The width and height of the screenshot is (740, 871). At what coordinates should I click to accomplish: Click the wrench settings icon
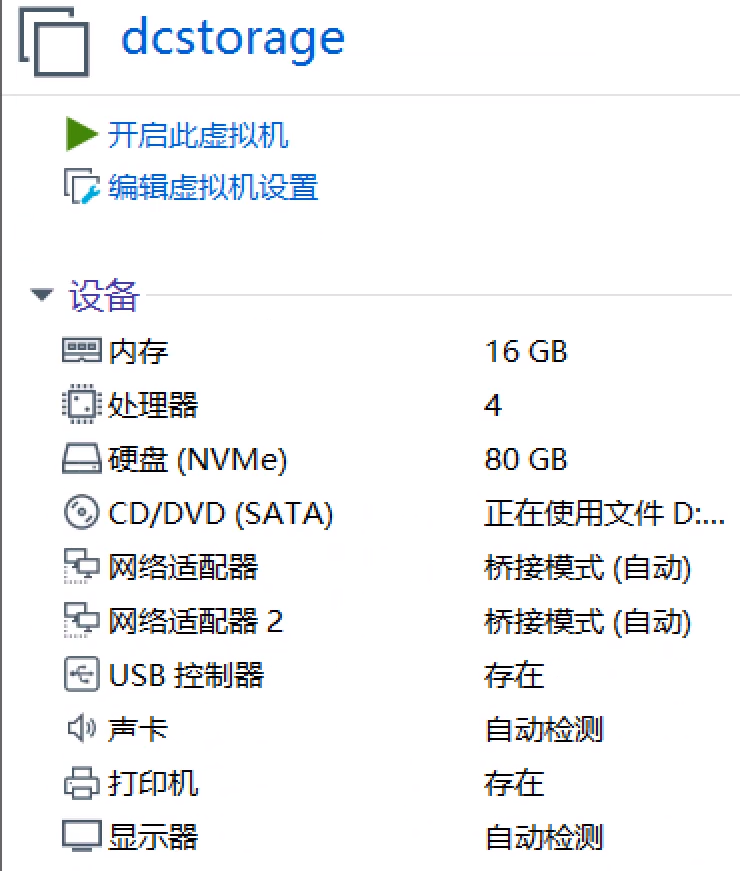pyautogui.click(x=82, y=187)
